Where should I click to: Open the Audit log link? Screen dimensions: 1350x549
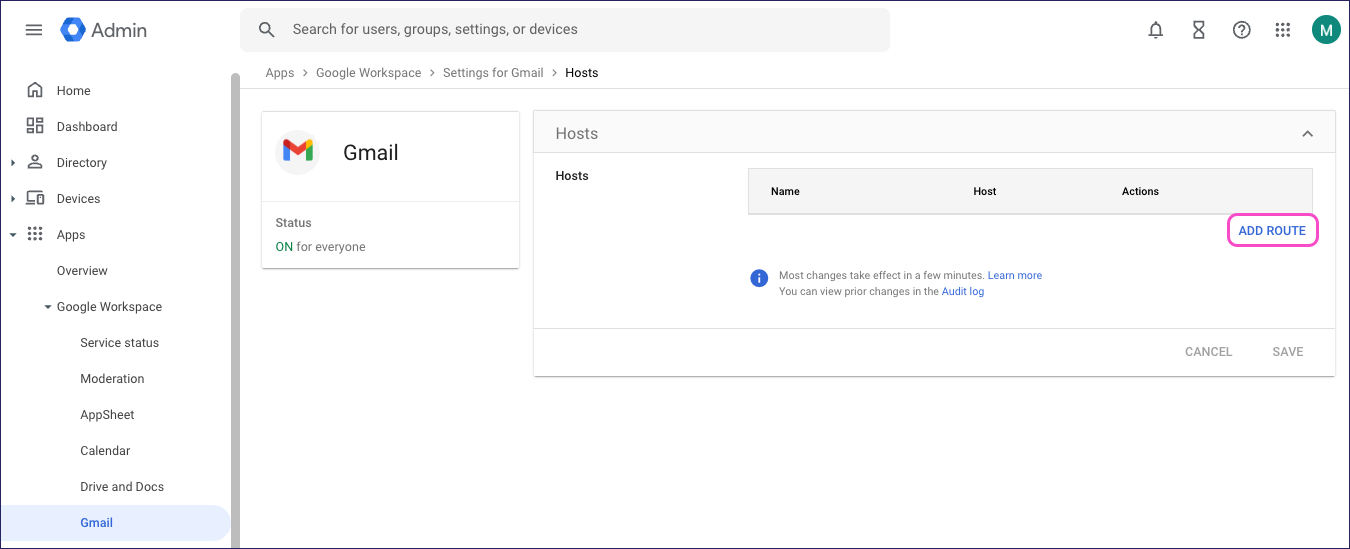click(x=962, y=292)
